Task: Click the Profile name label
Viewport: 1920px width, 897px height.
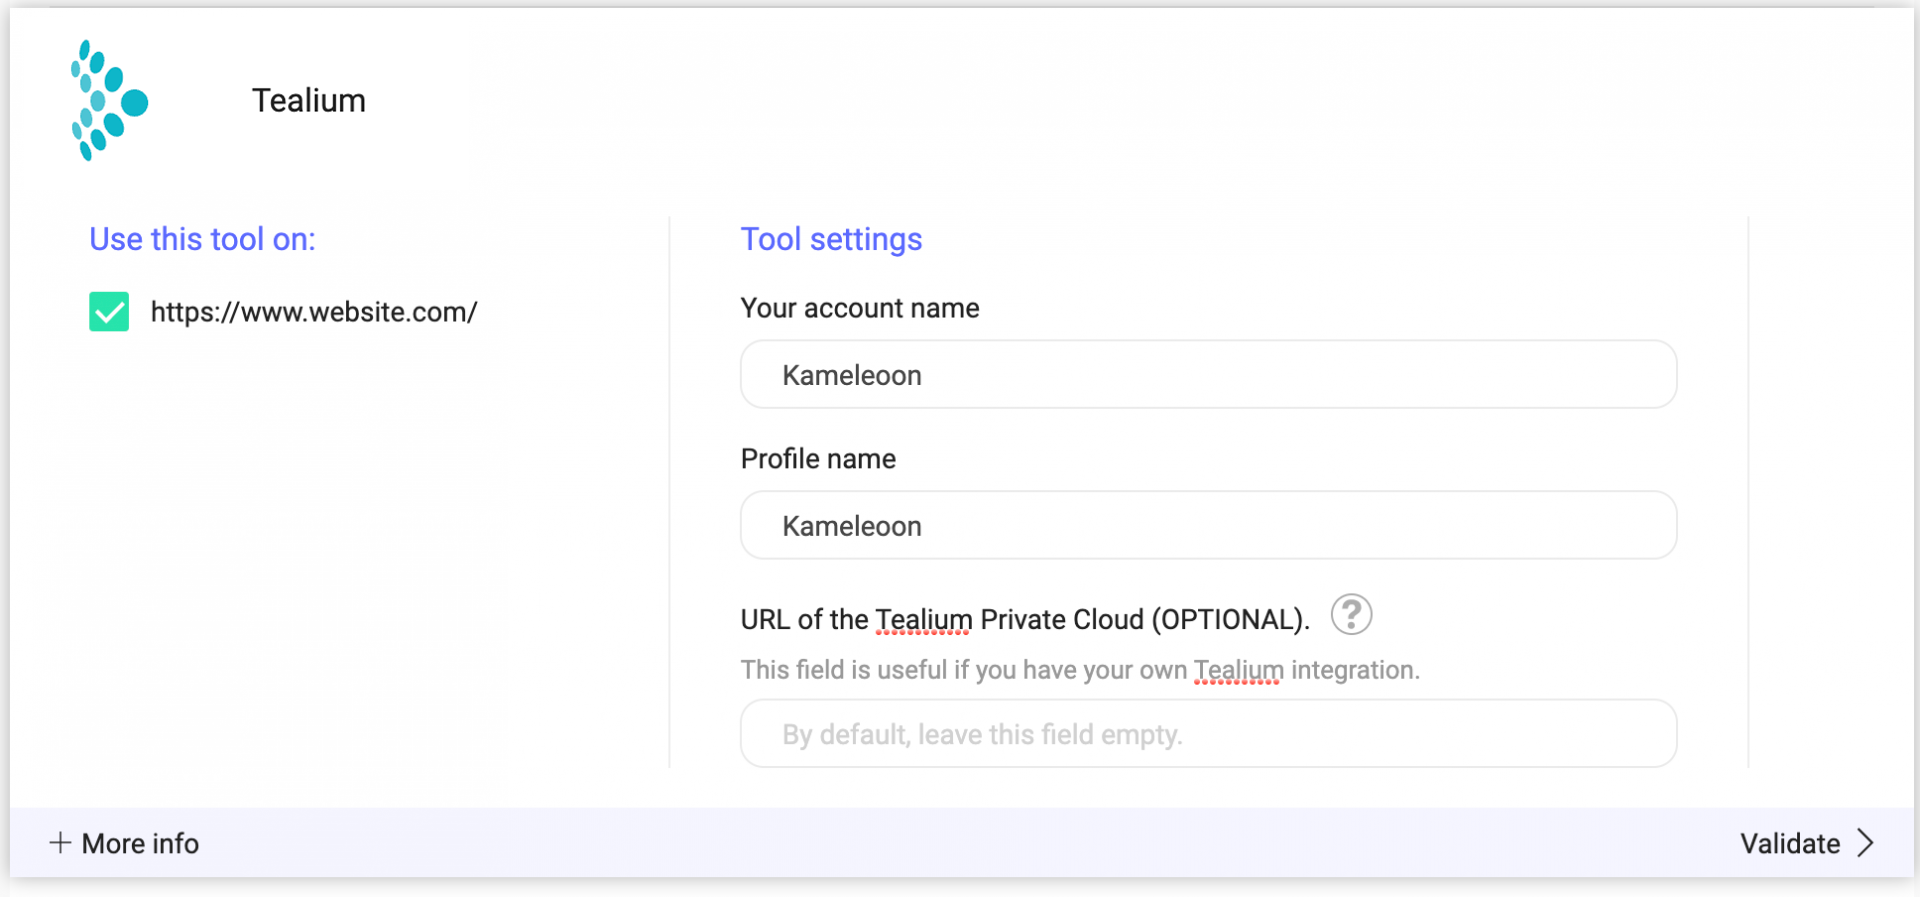Action: click(818, 459)
